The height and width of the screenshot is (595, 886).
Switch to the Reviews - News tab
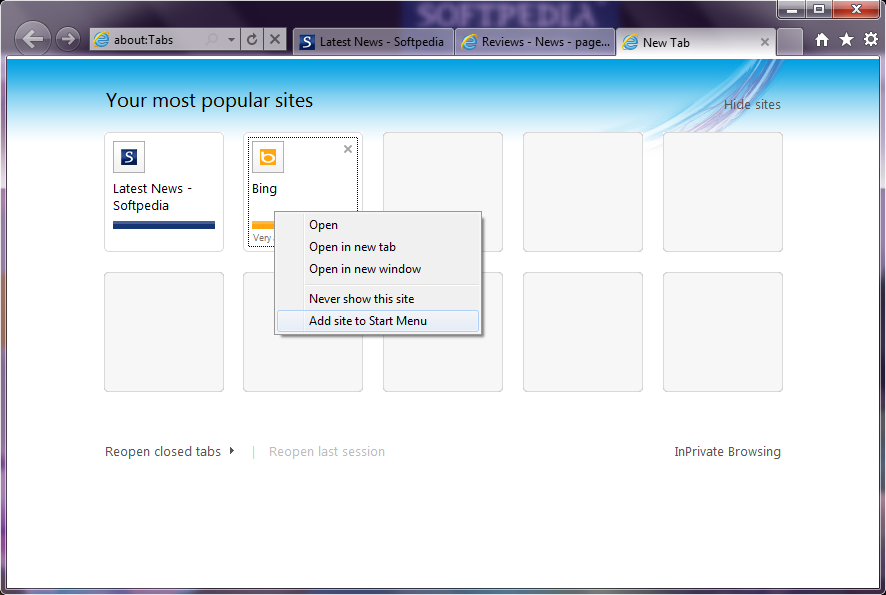534,42
